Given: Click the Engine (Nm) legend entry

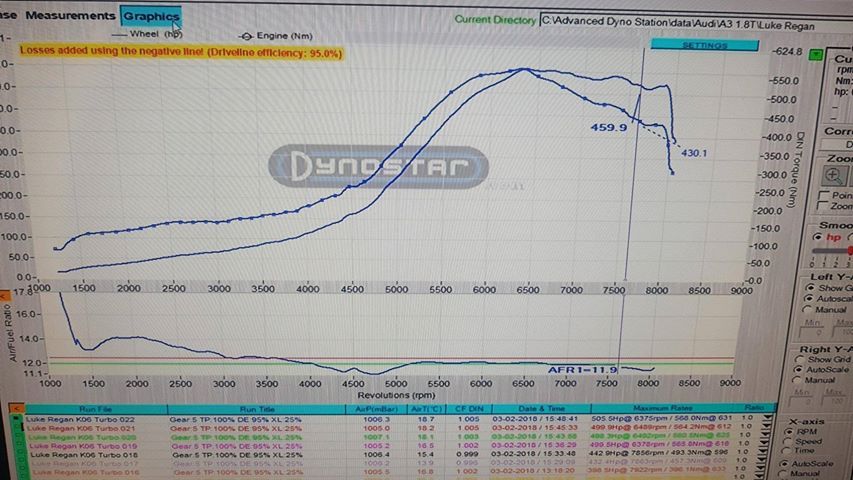Looking at the screenshot, I should pyautogui.click(x=276, y=36).
